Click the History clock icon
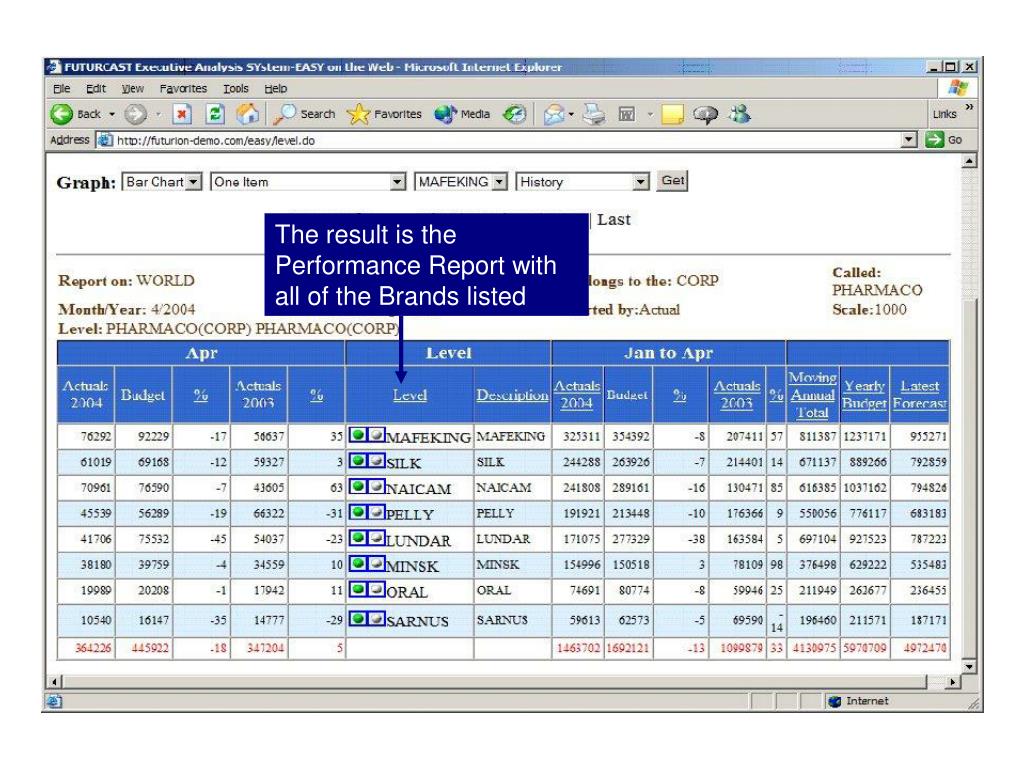 (x=515, y=114)
